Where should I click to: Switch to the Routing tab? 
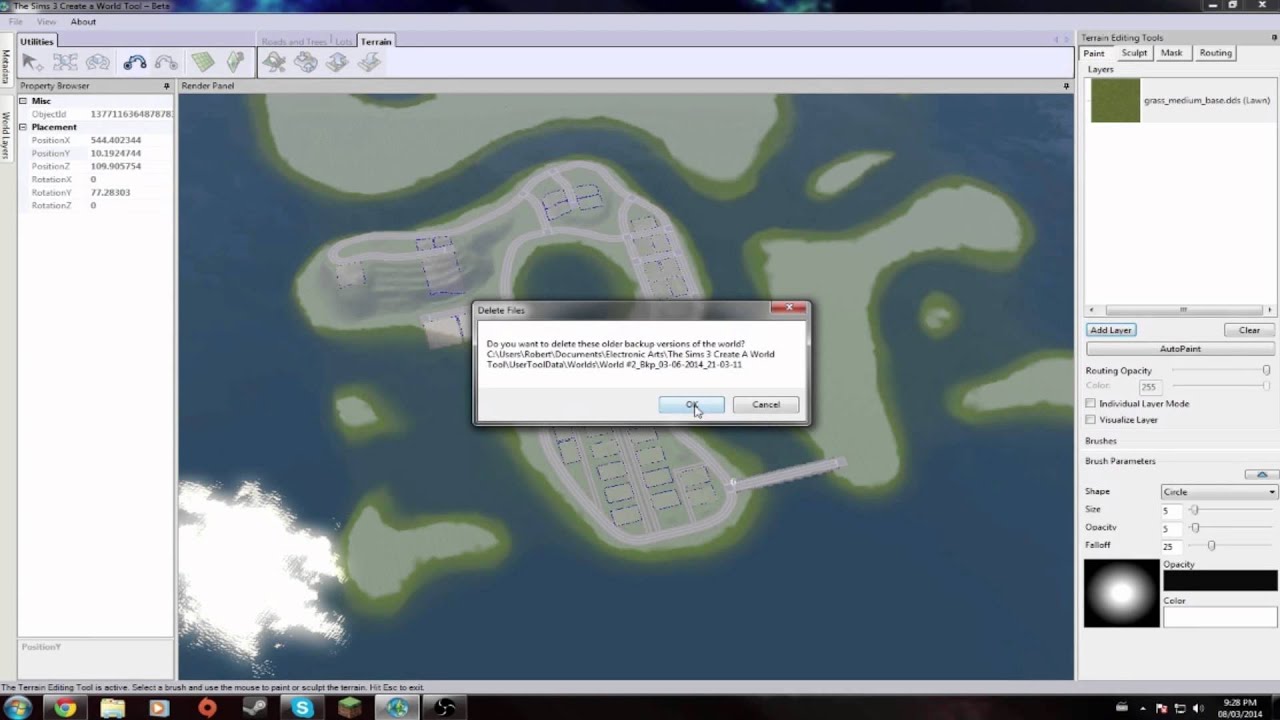[x=1215, y=53]
